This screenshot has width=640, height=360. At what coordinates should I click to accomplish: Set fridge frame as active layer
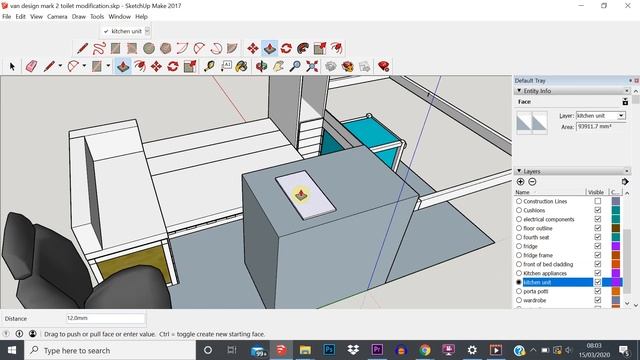tap(519, 255)
